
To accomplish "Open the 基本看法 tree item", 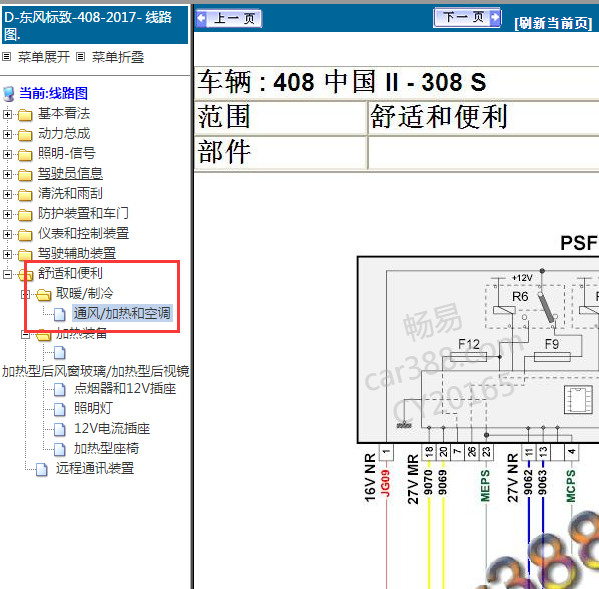I will (64, 113).
